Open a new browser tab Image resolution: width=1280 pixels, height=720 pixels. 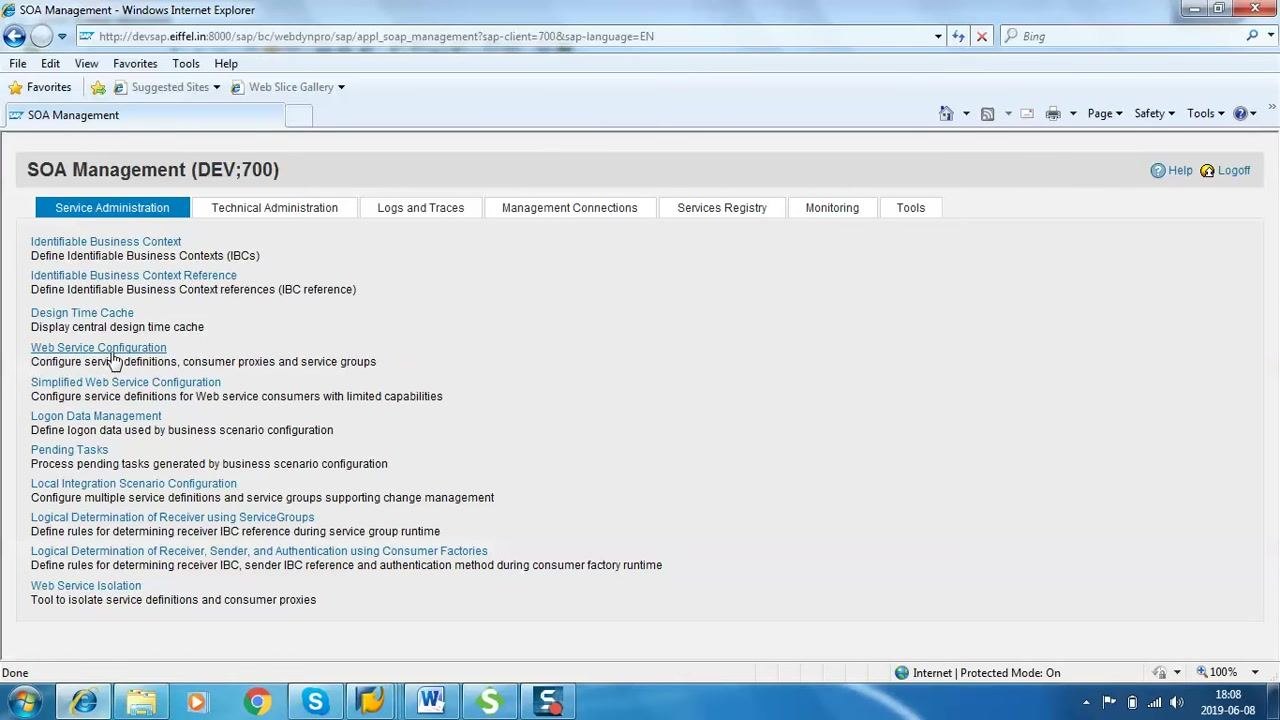coord(299,115)
